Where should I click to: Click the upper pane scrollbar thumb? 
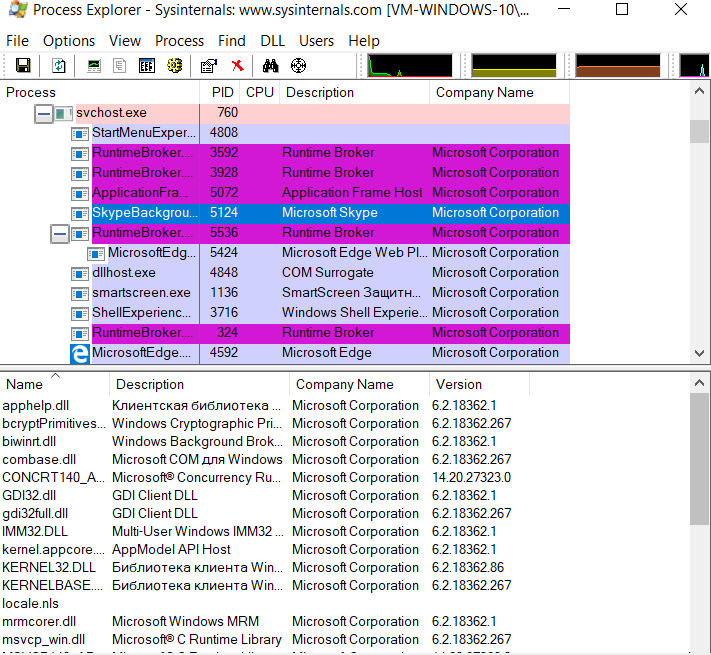tap(700, 131)
